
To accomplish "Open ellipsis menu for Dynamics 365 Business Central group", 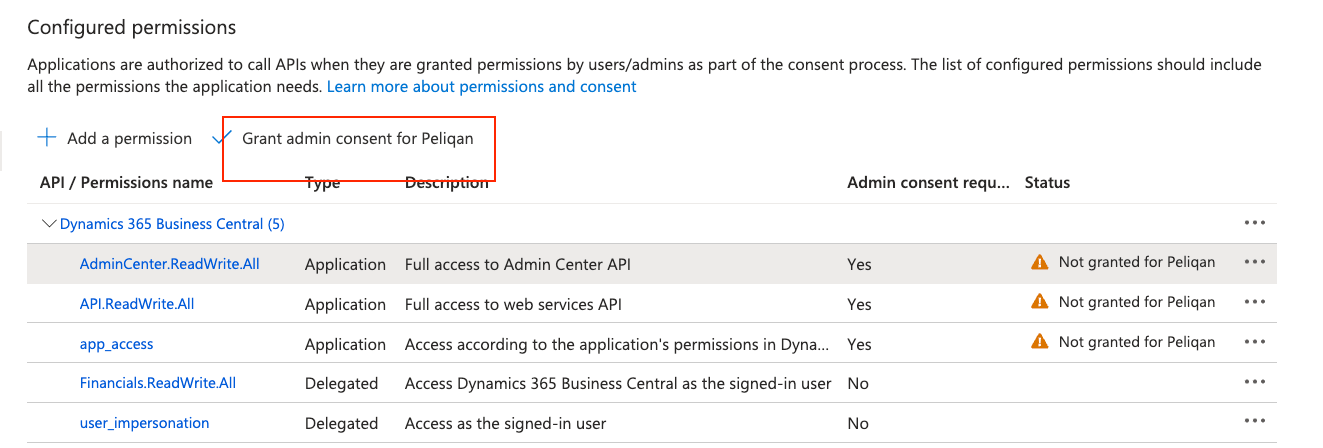I will [1255, 223].
